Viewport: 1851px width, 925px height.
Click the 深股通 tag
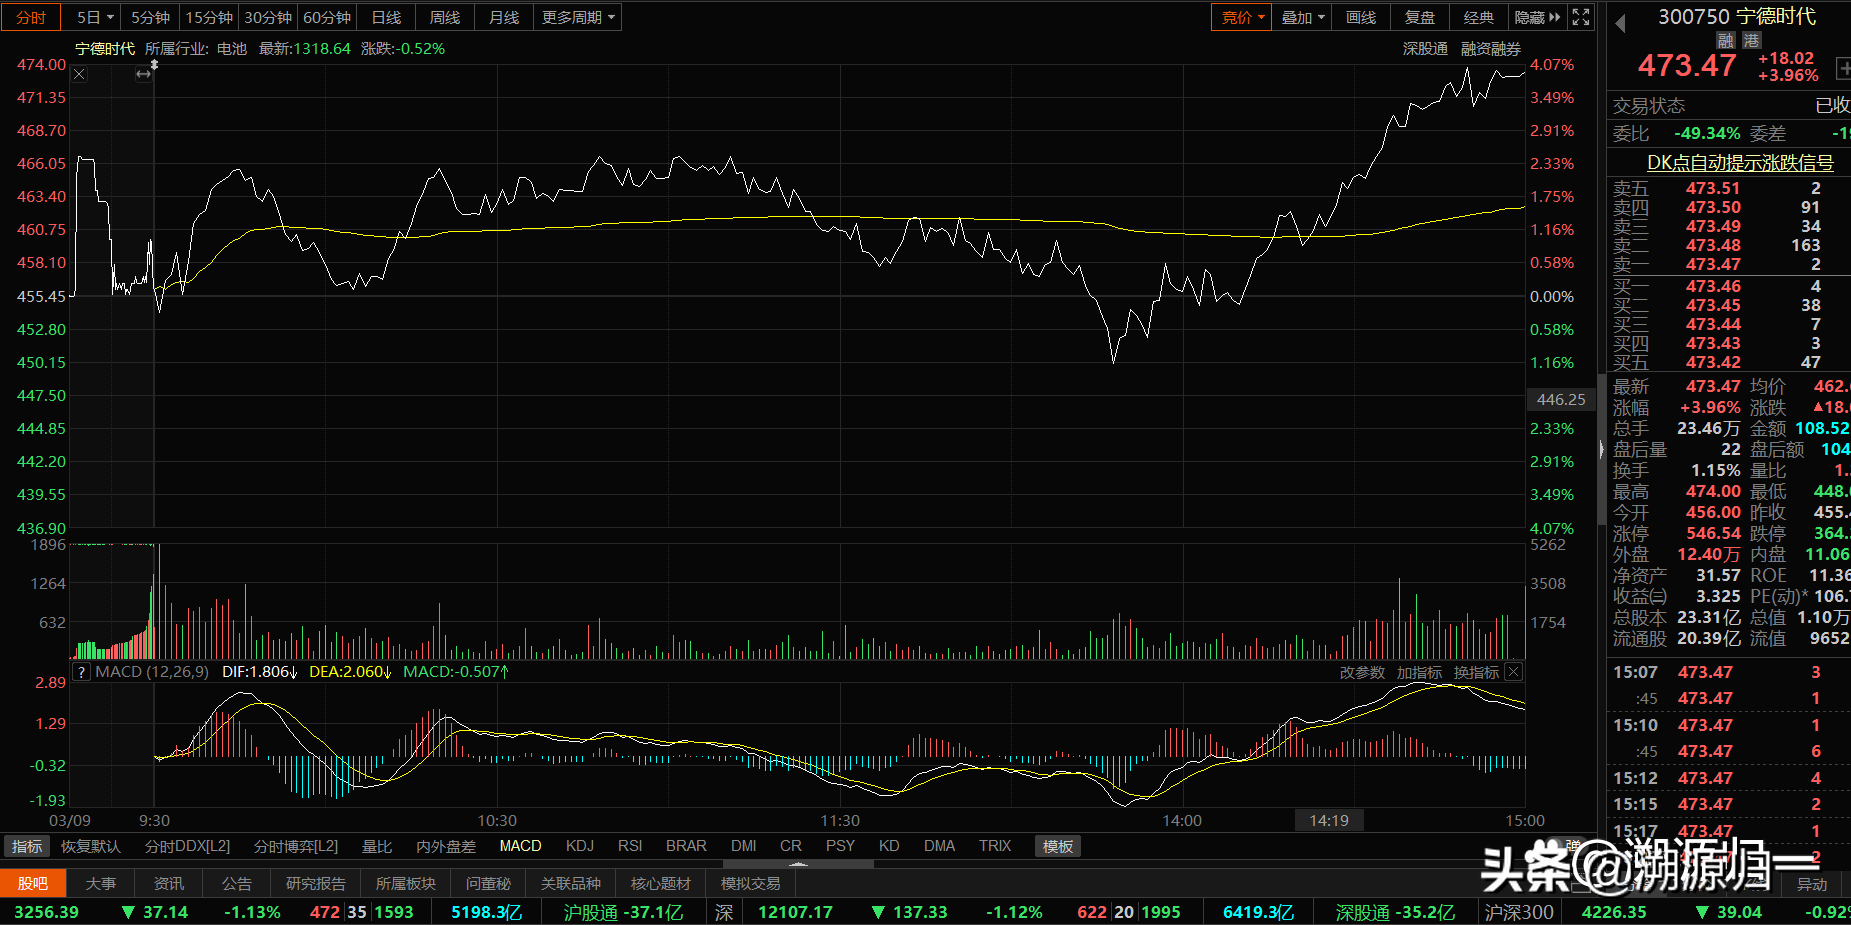1425,48
